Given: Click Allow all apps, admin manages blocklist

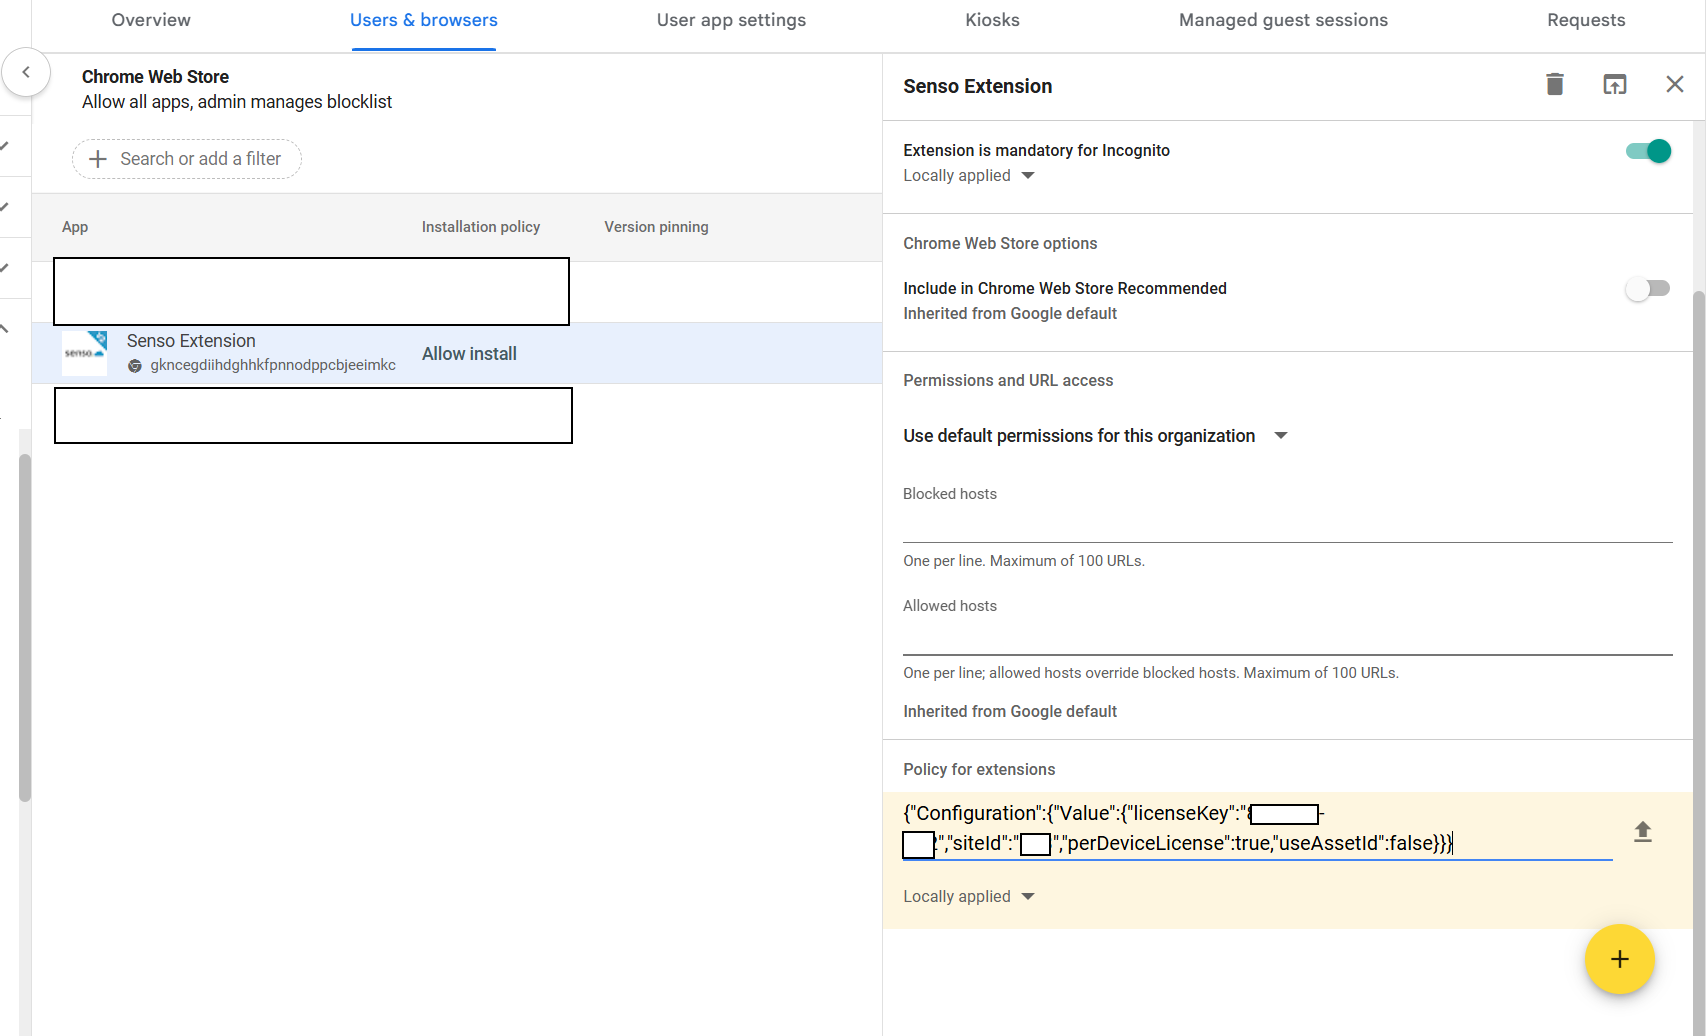Looking at the screenshot, I should coord(237,102).
